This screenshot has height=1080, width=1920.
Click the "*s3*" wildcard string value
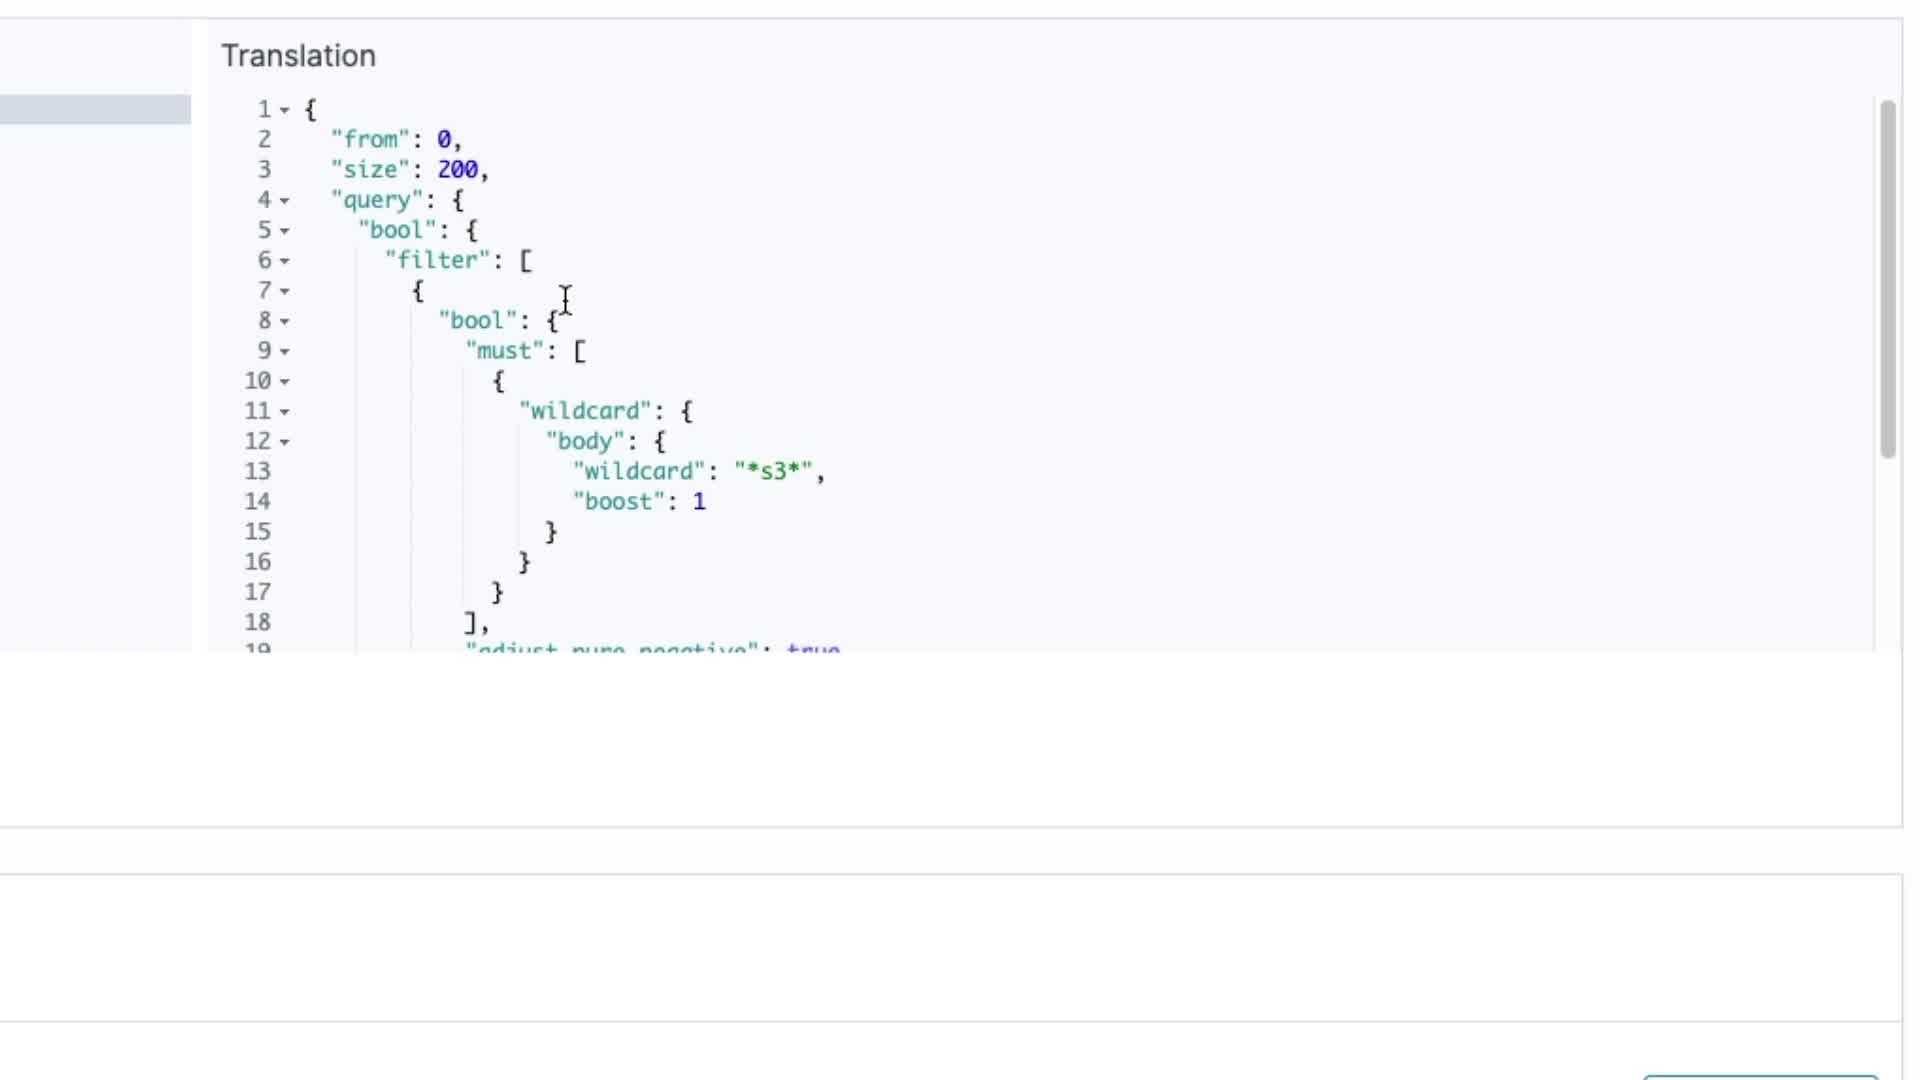click(x=773, y=471)
